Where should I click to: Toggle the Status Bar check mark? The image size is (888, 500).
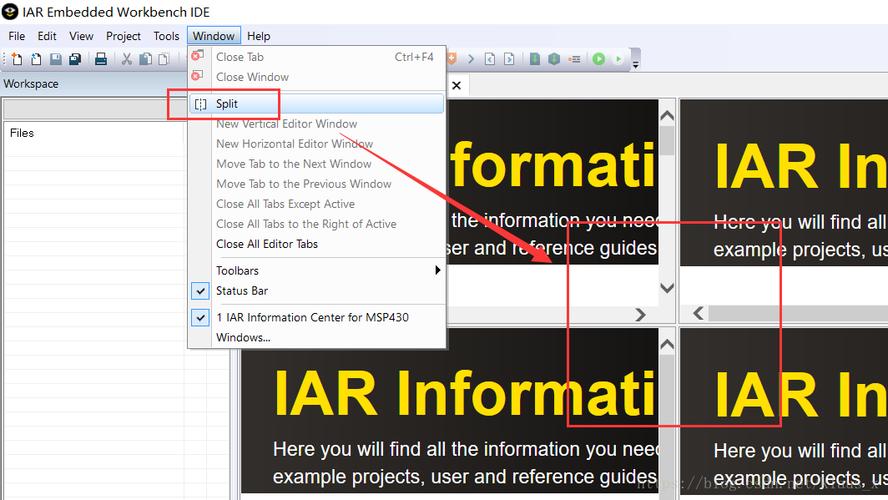coord(200,291)
